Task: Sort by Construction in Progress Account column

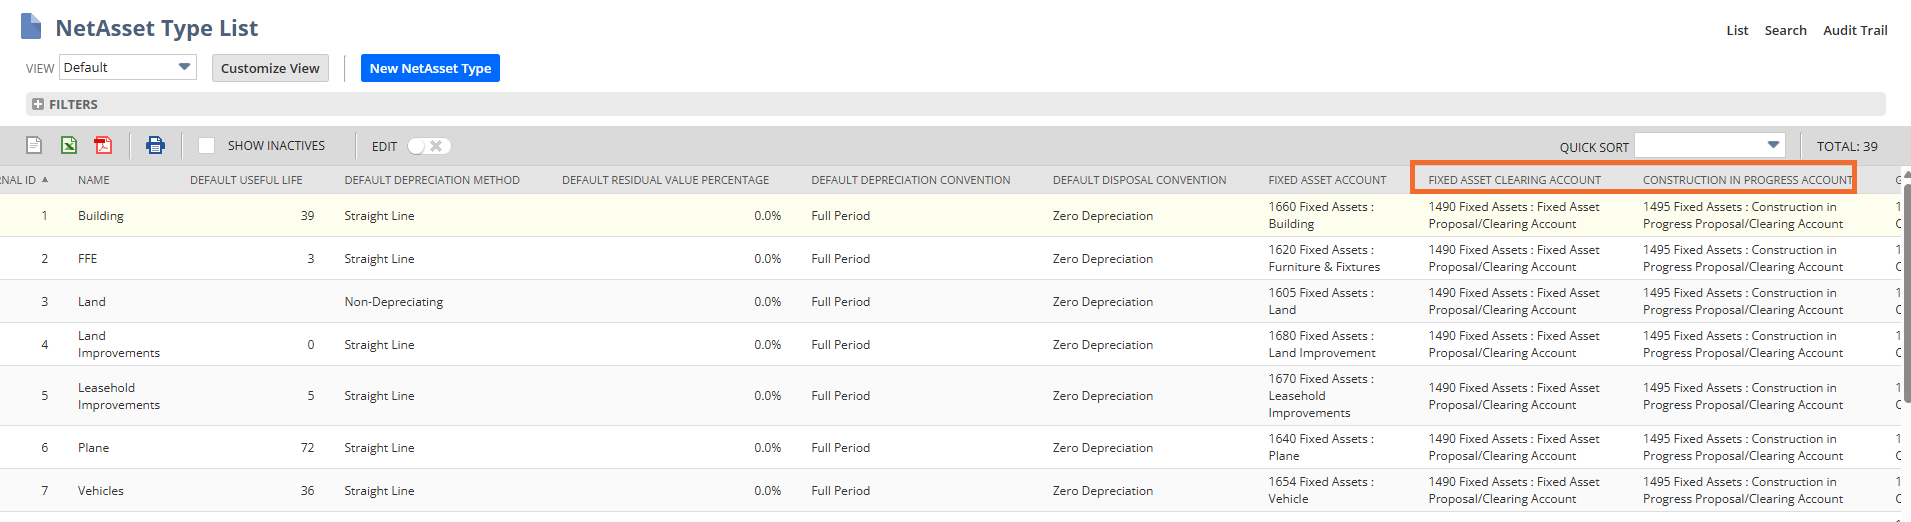Action: click(1747, 180)
